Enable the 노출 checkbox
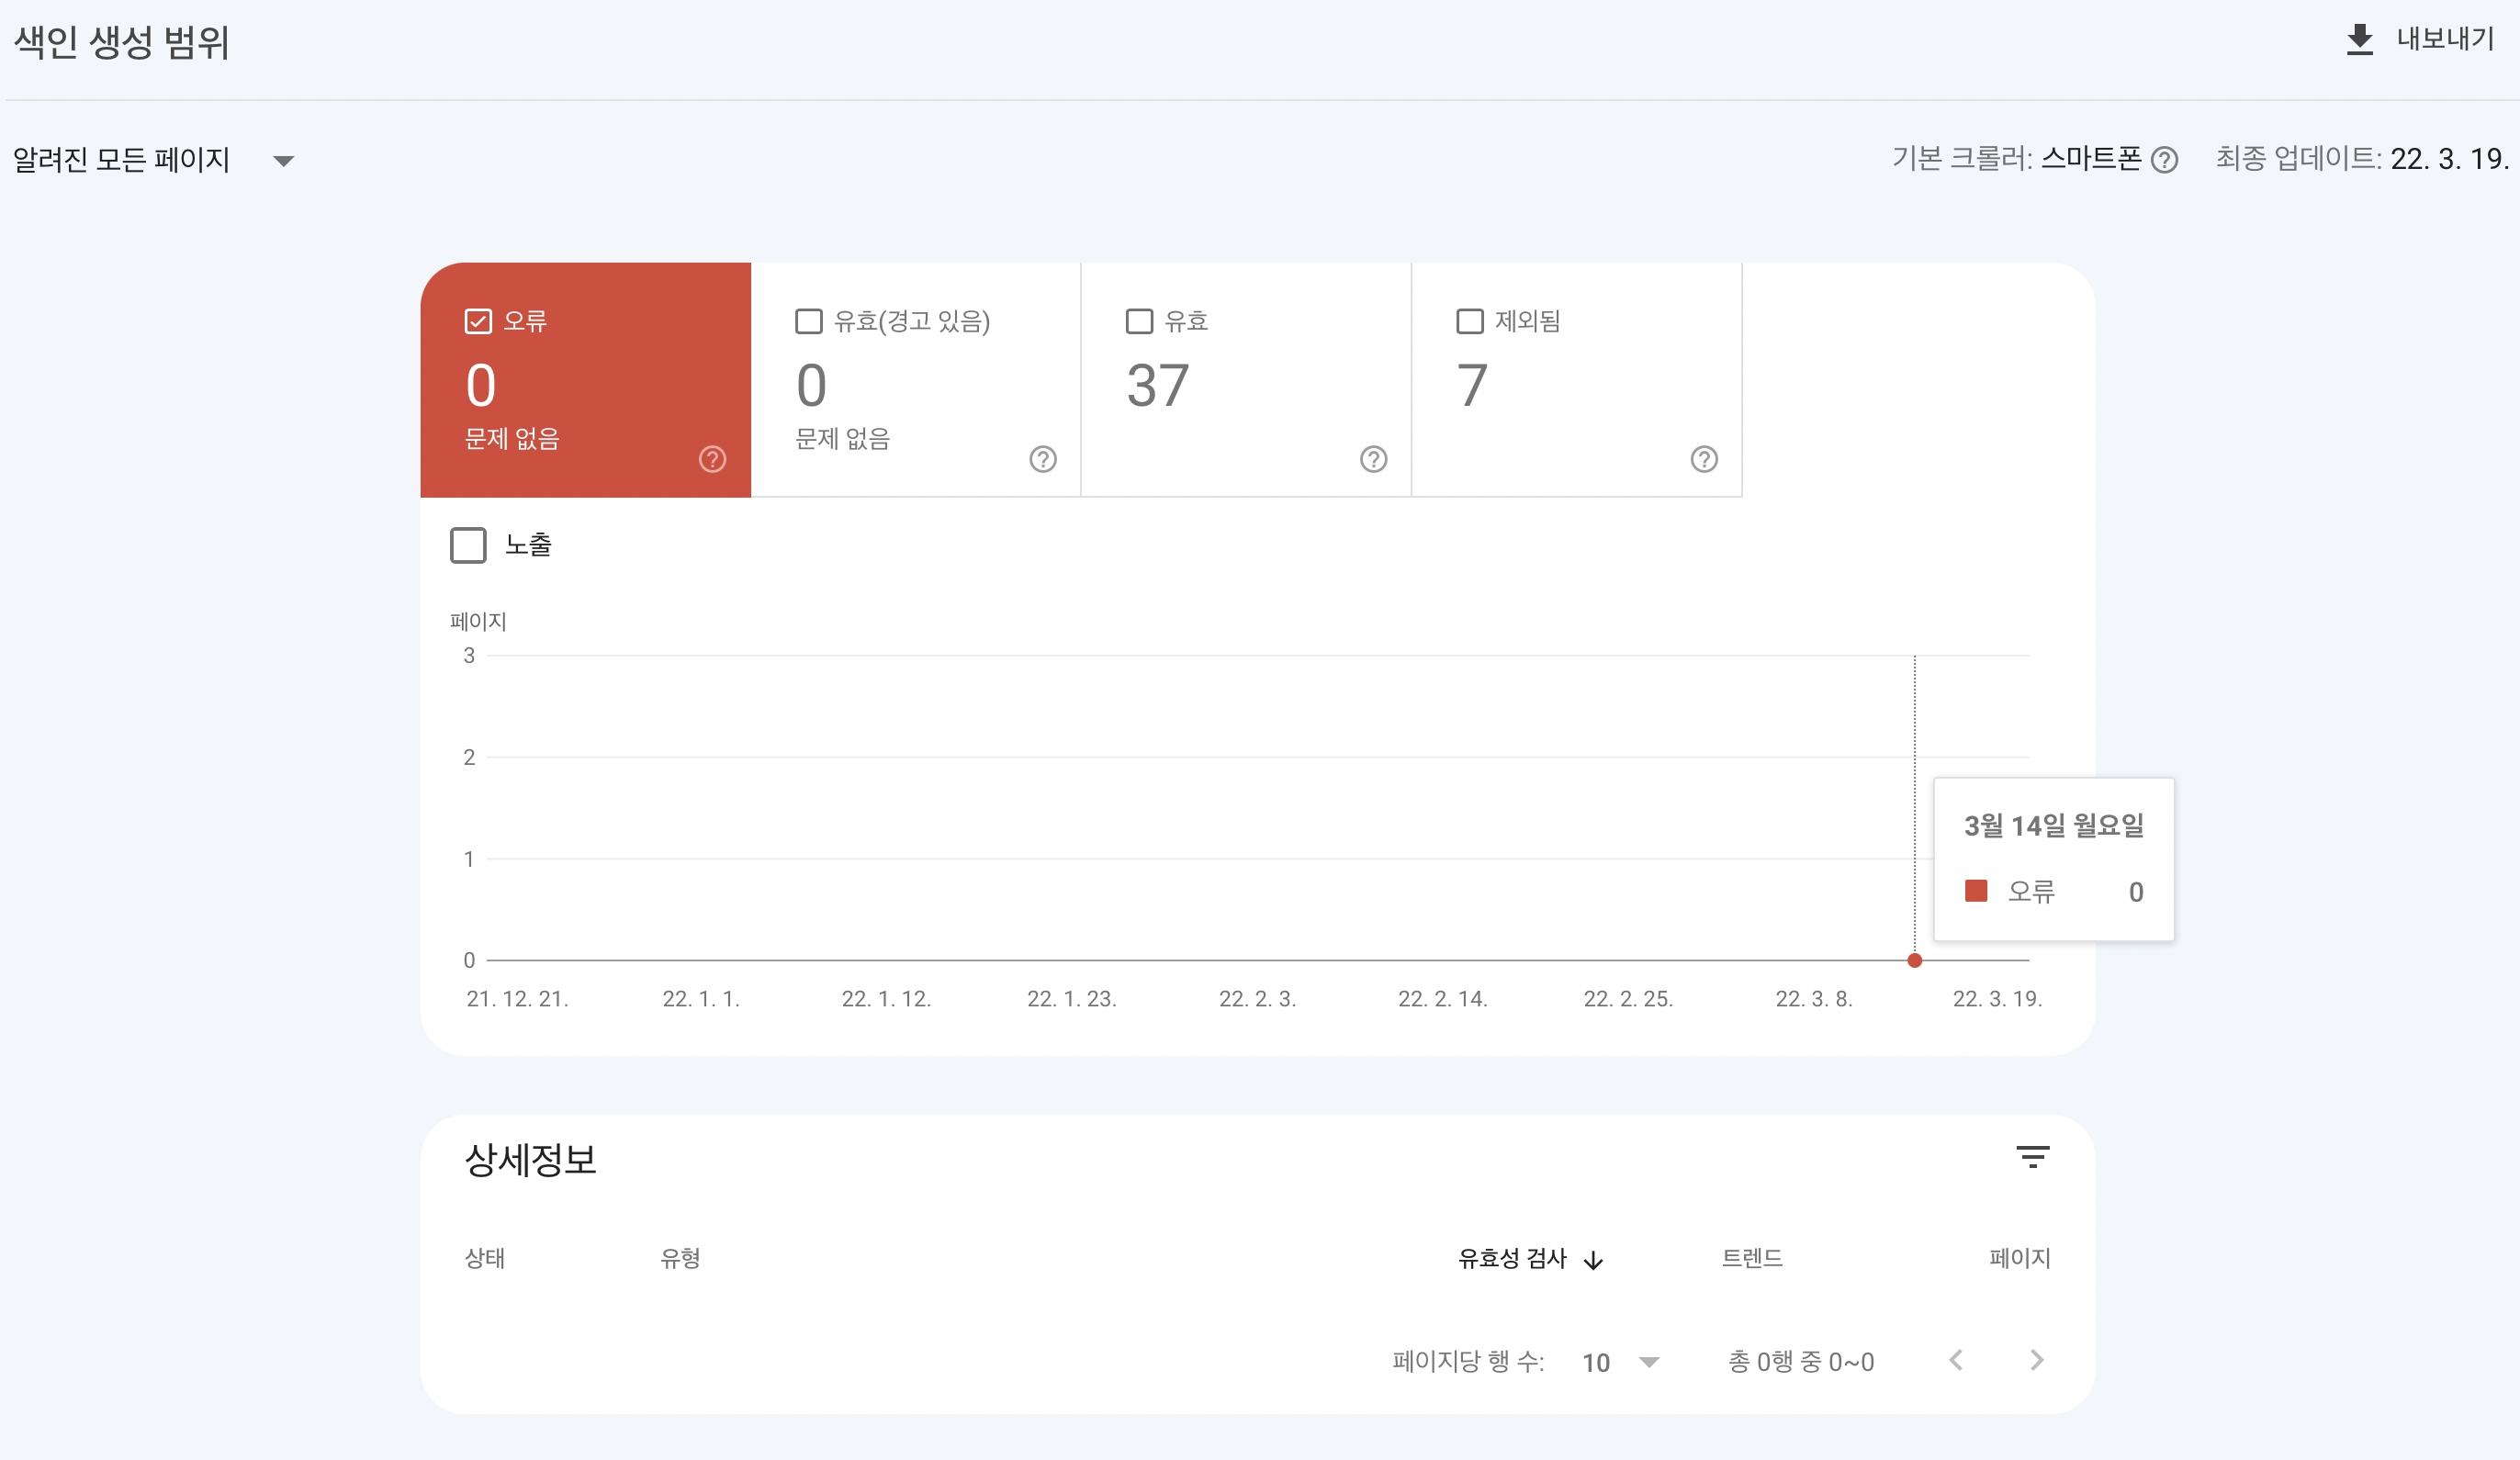 (x=468, y=545)
